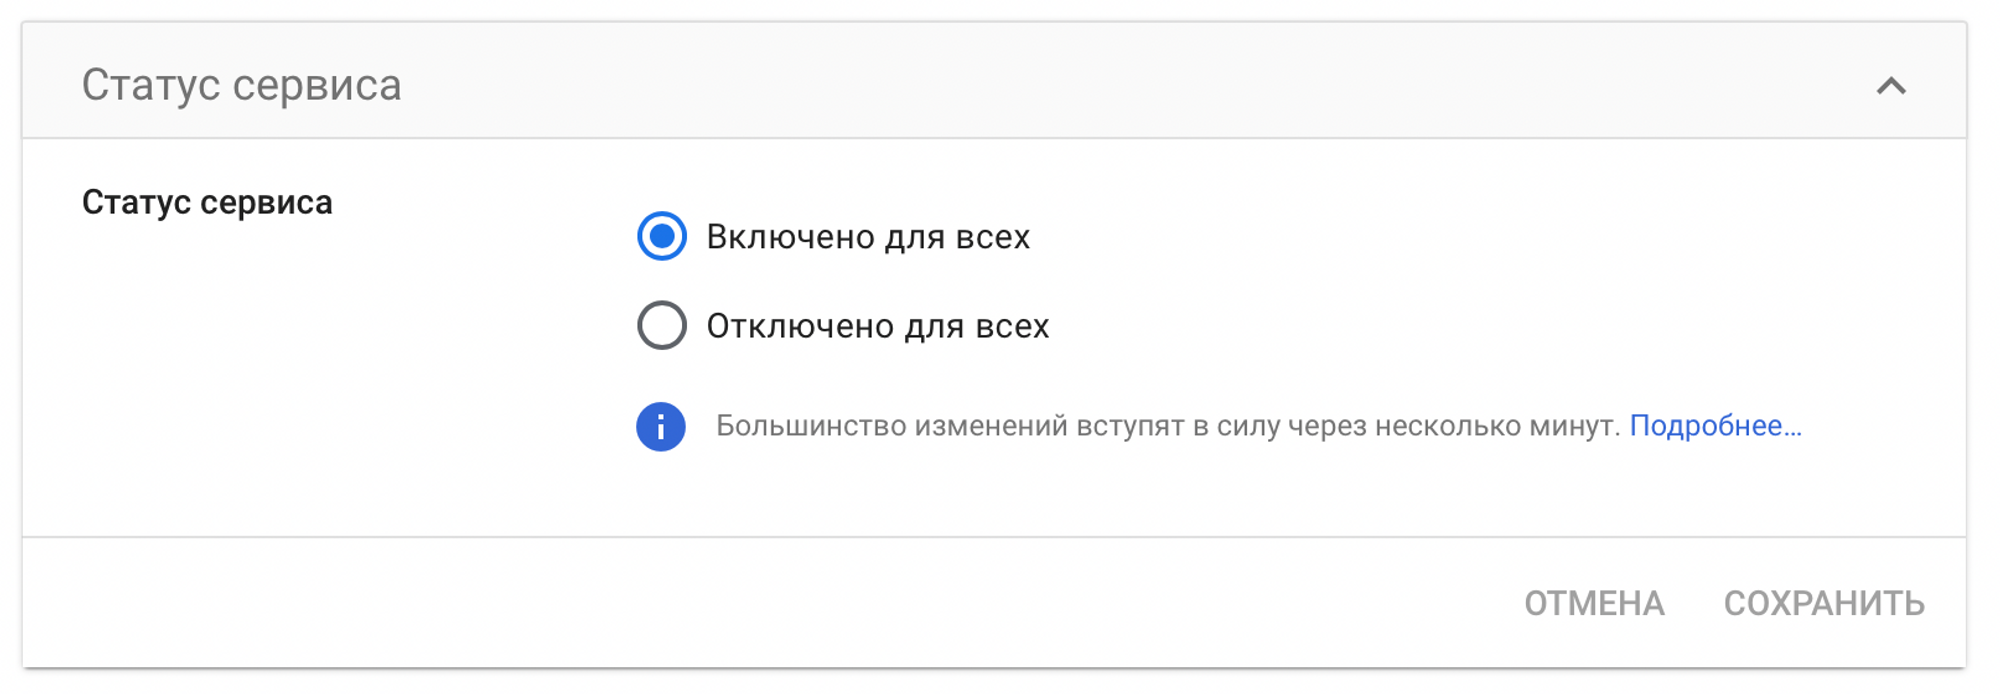Viewport: 2000px width, 694px height.
Task: Learn more about when changes take effect
Action: click(1715, 426)
